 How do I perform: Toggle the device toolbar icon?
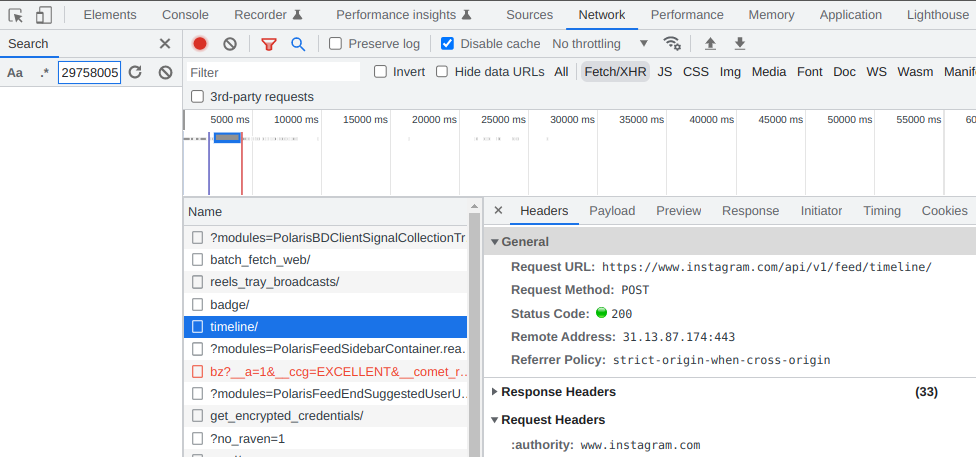[44, 15]
